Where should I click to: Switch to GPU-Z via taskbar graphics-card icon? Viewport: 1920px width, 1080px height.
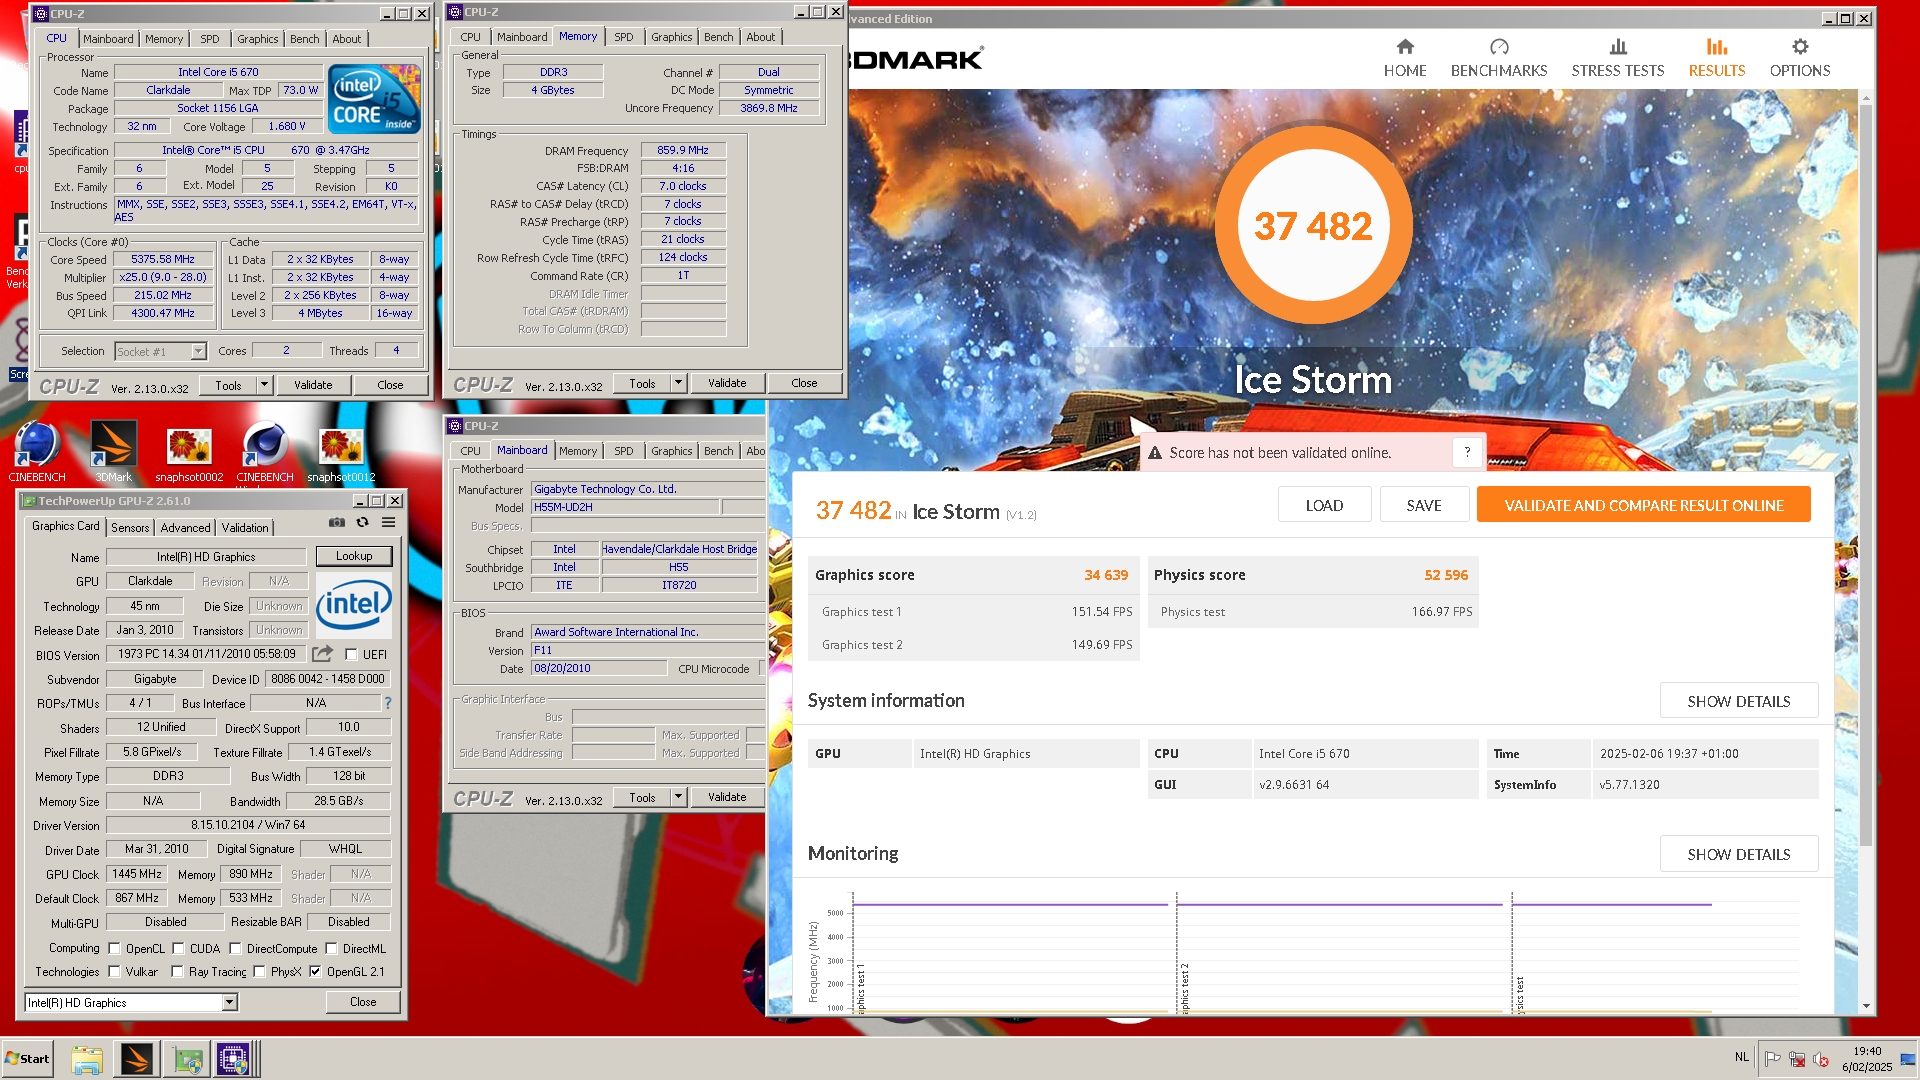point(186,1059)
